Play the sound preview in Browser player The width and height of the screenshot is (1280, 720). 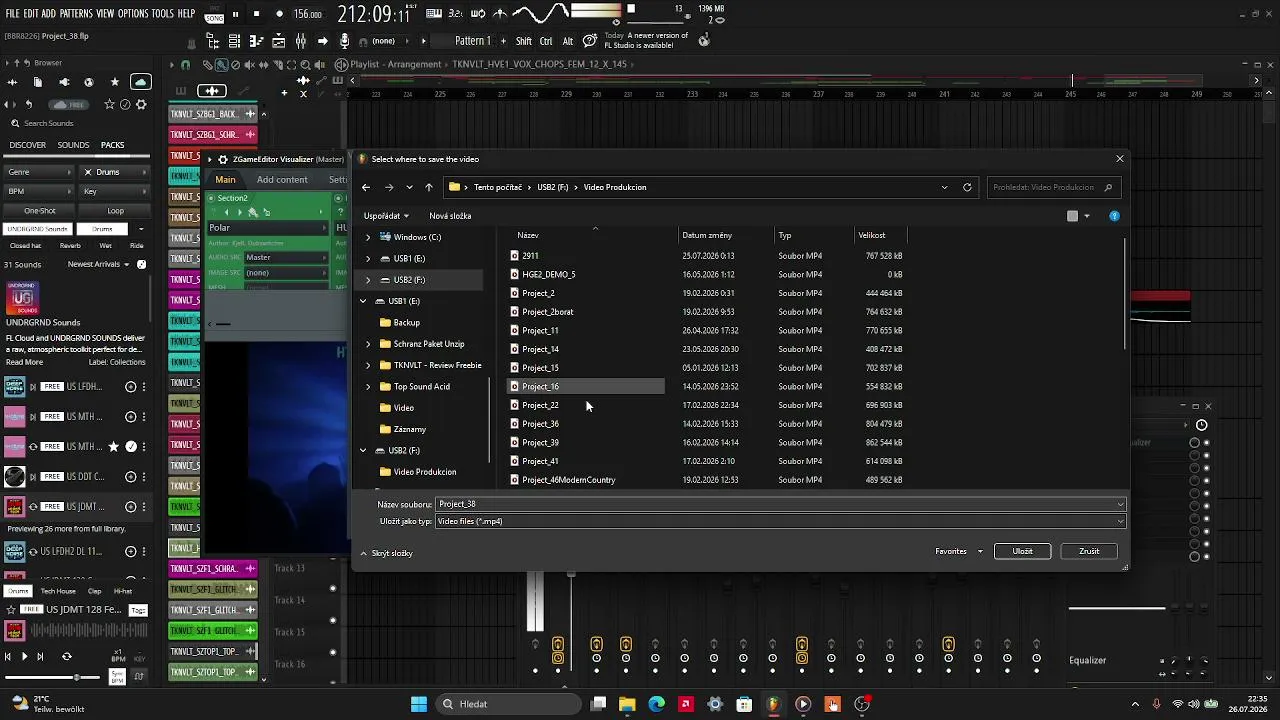(24, 656)
